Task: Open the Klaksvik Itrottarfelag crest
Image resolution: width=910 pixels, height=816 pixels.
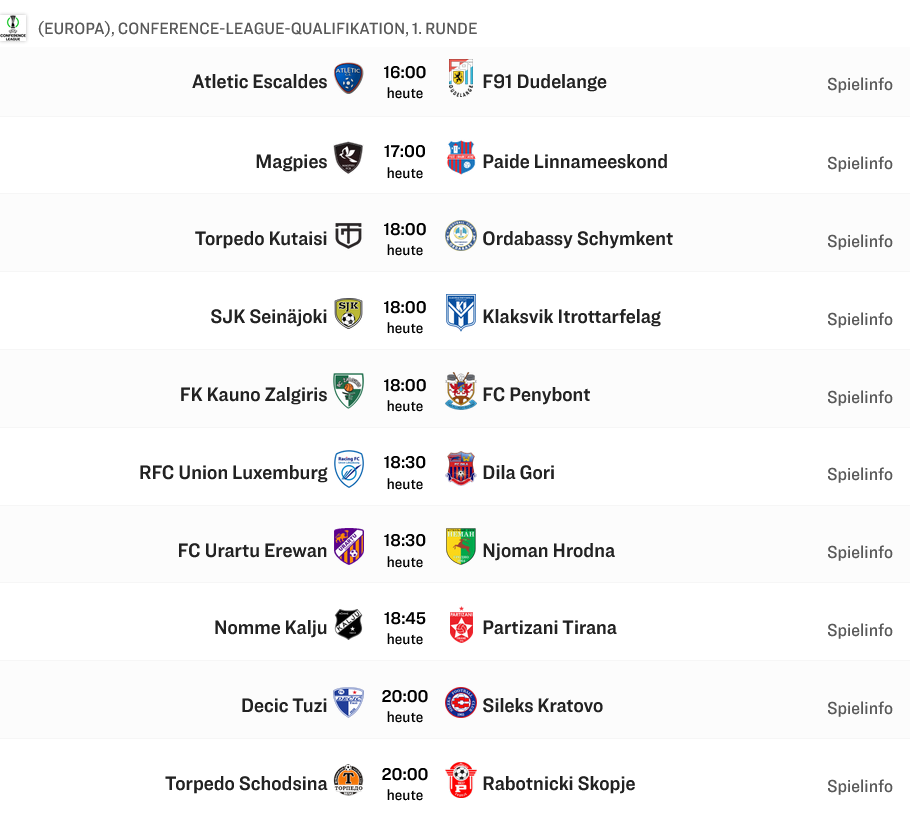Action: click(x=461, y=314)
